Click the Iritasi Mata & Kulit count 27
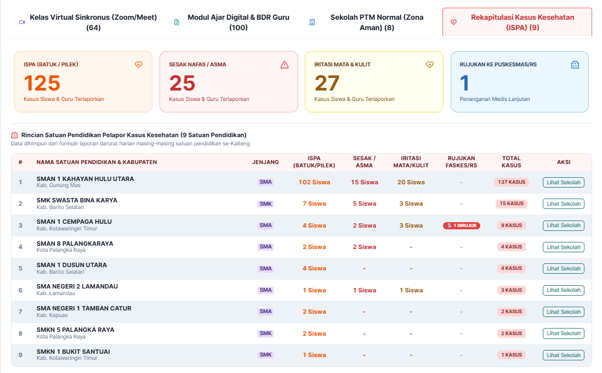This screenshot has height=373, width=602. click(x=327, y=83)
